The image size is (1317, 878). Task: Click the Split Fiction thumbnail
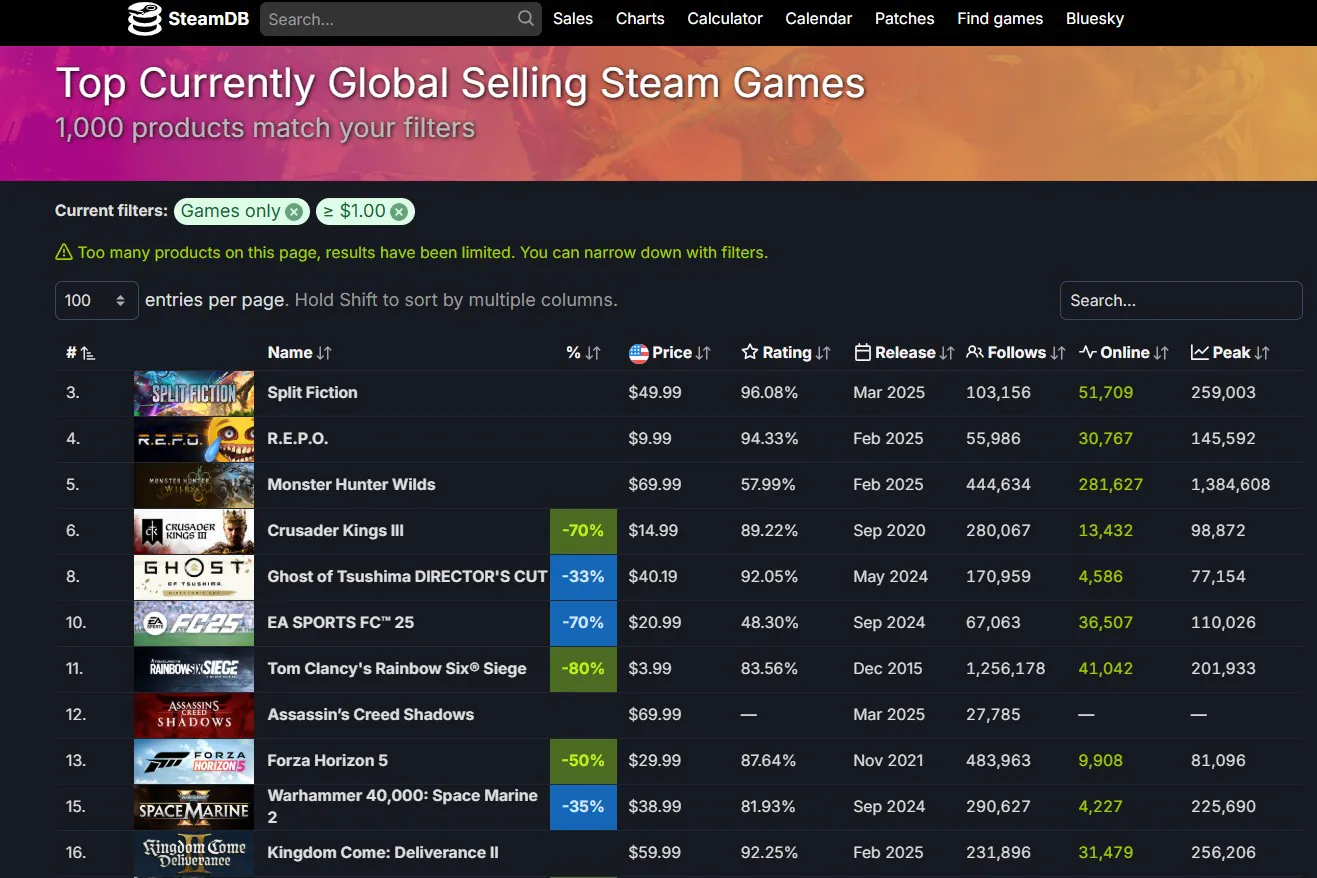tap(194, 393)
